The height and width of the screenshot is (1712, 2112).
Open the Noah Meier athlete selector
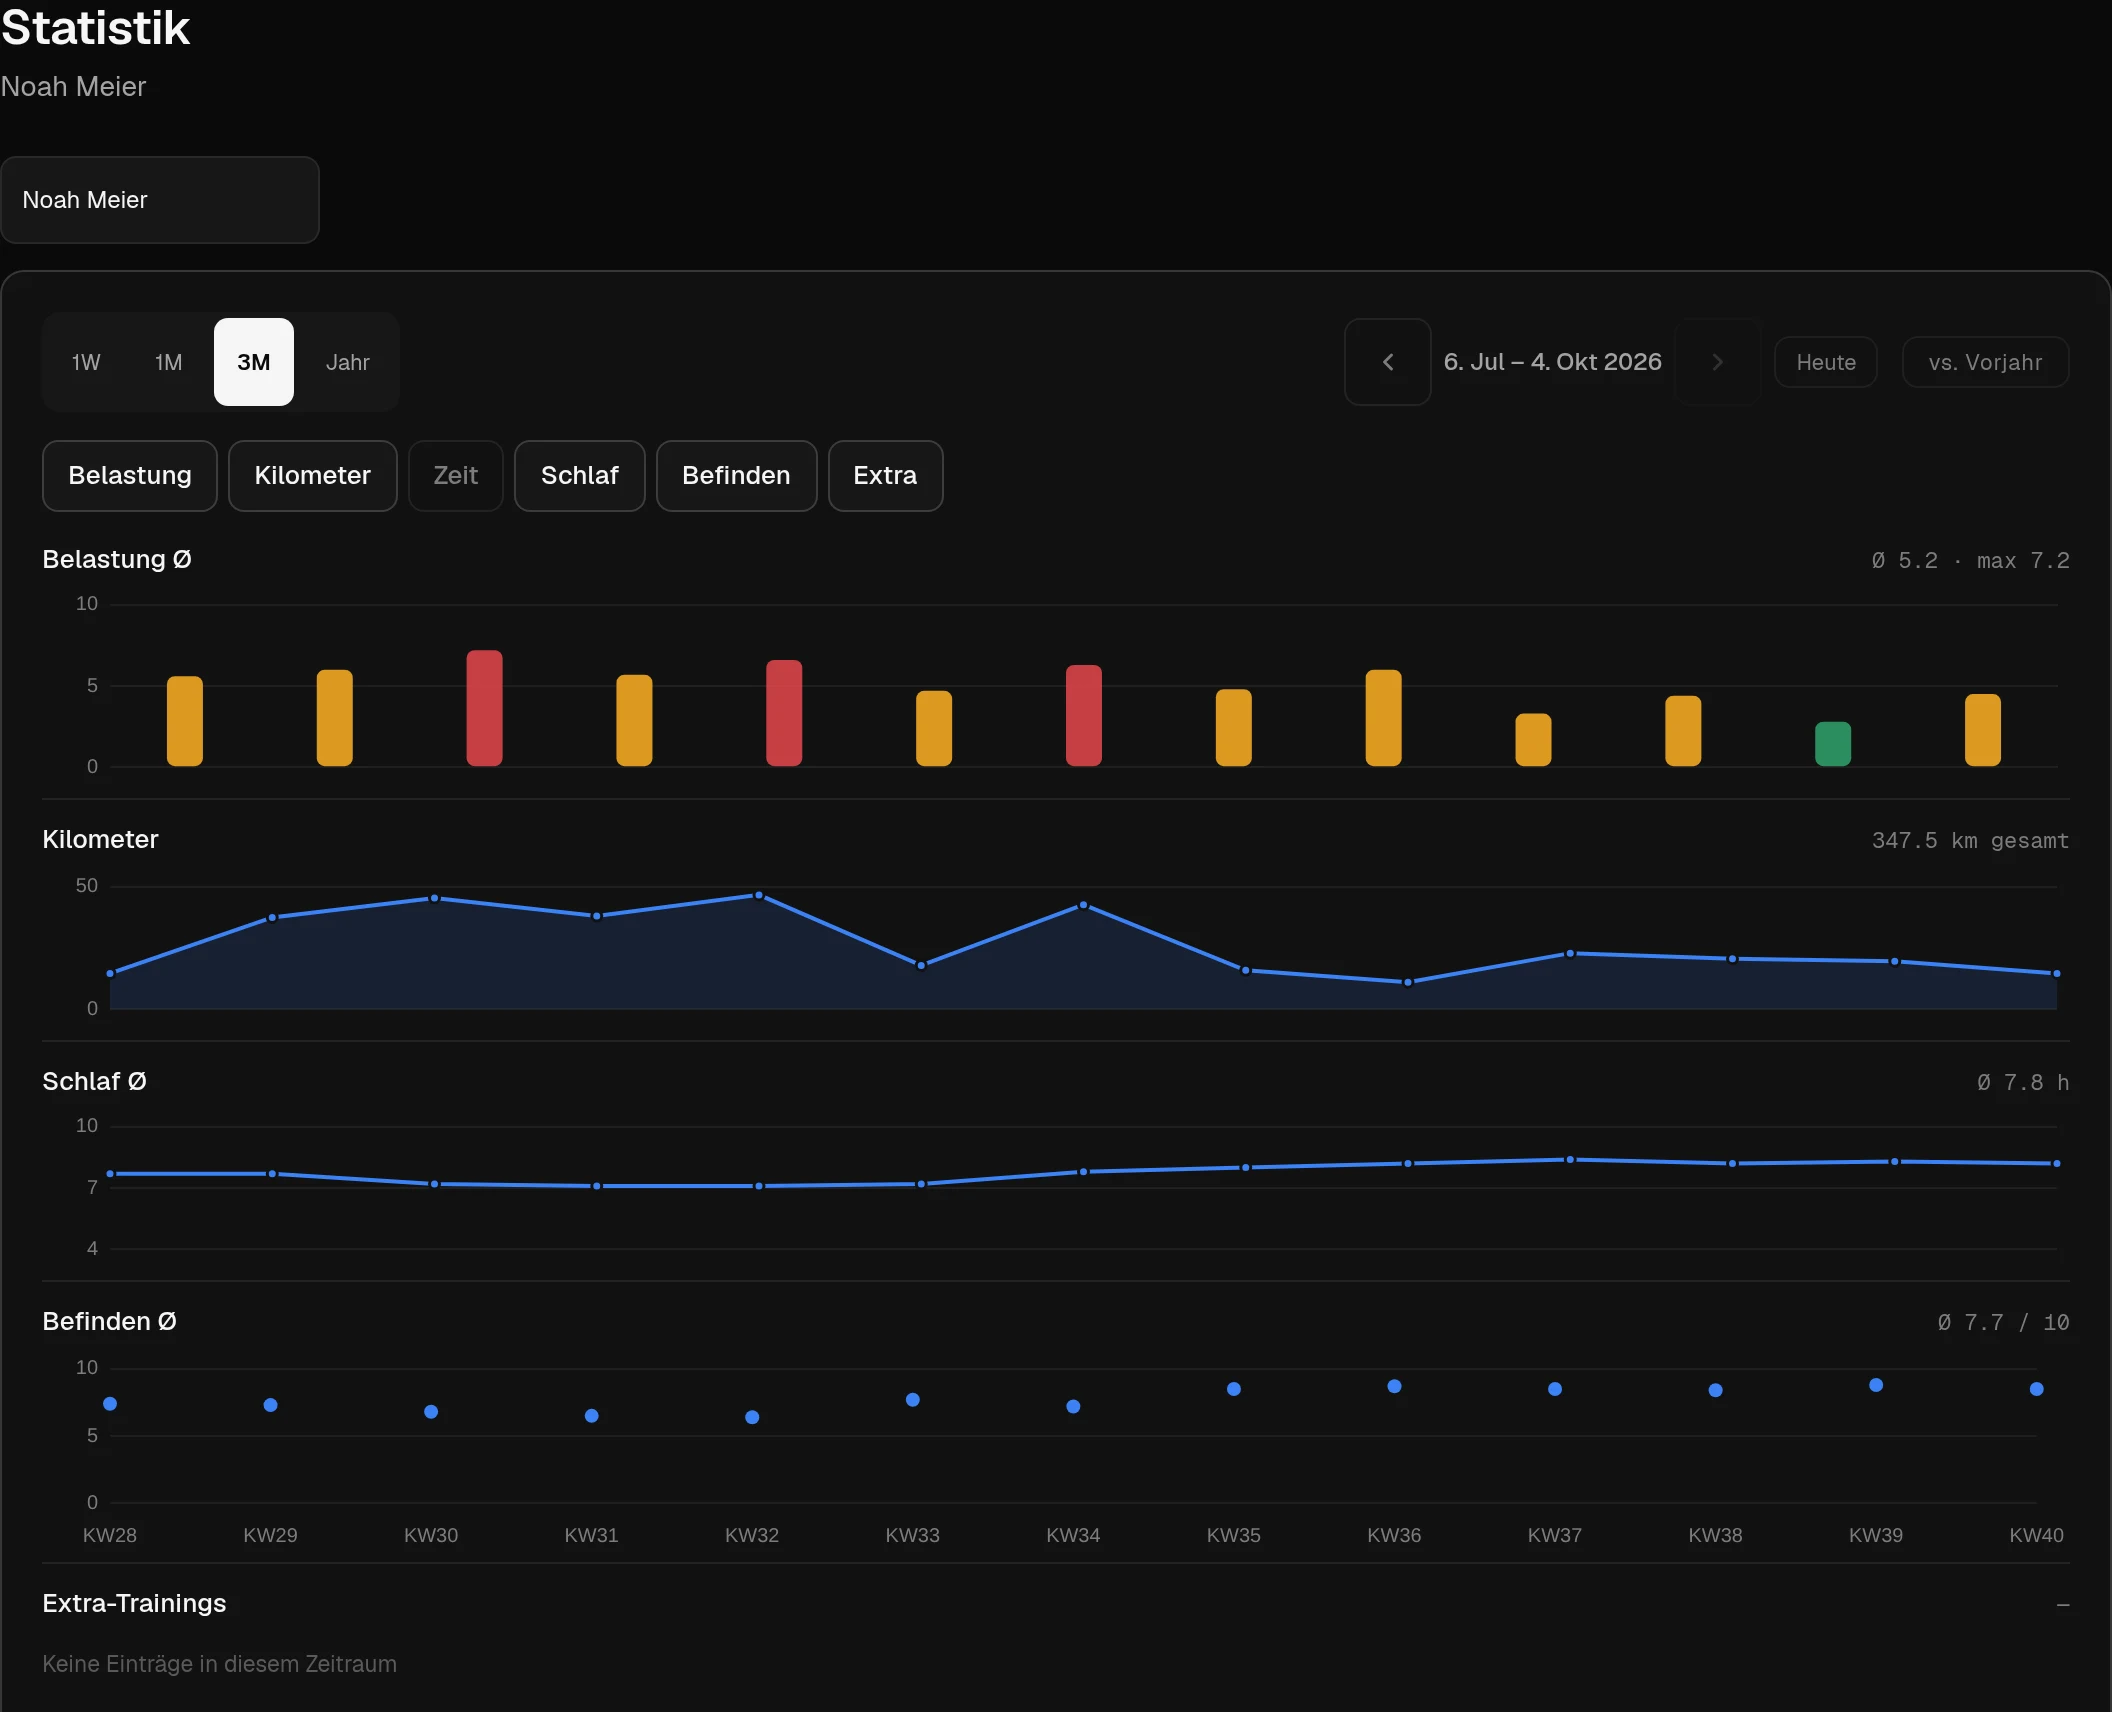160,200
